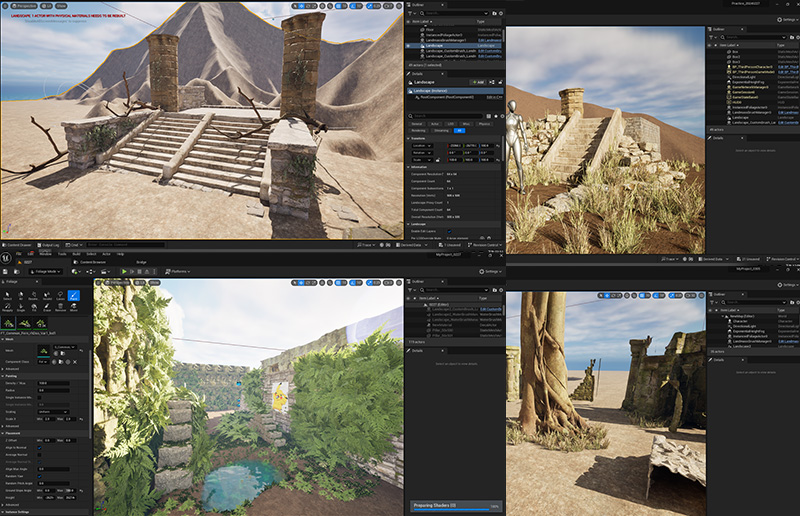
Task: Uncheck Align to Normal checkbox
Action: click(x=39, y=448)
